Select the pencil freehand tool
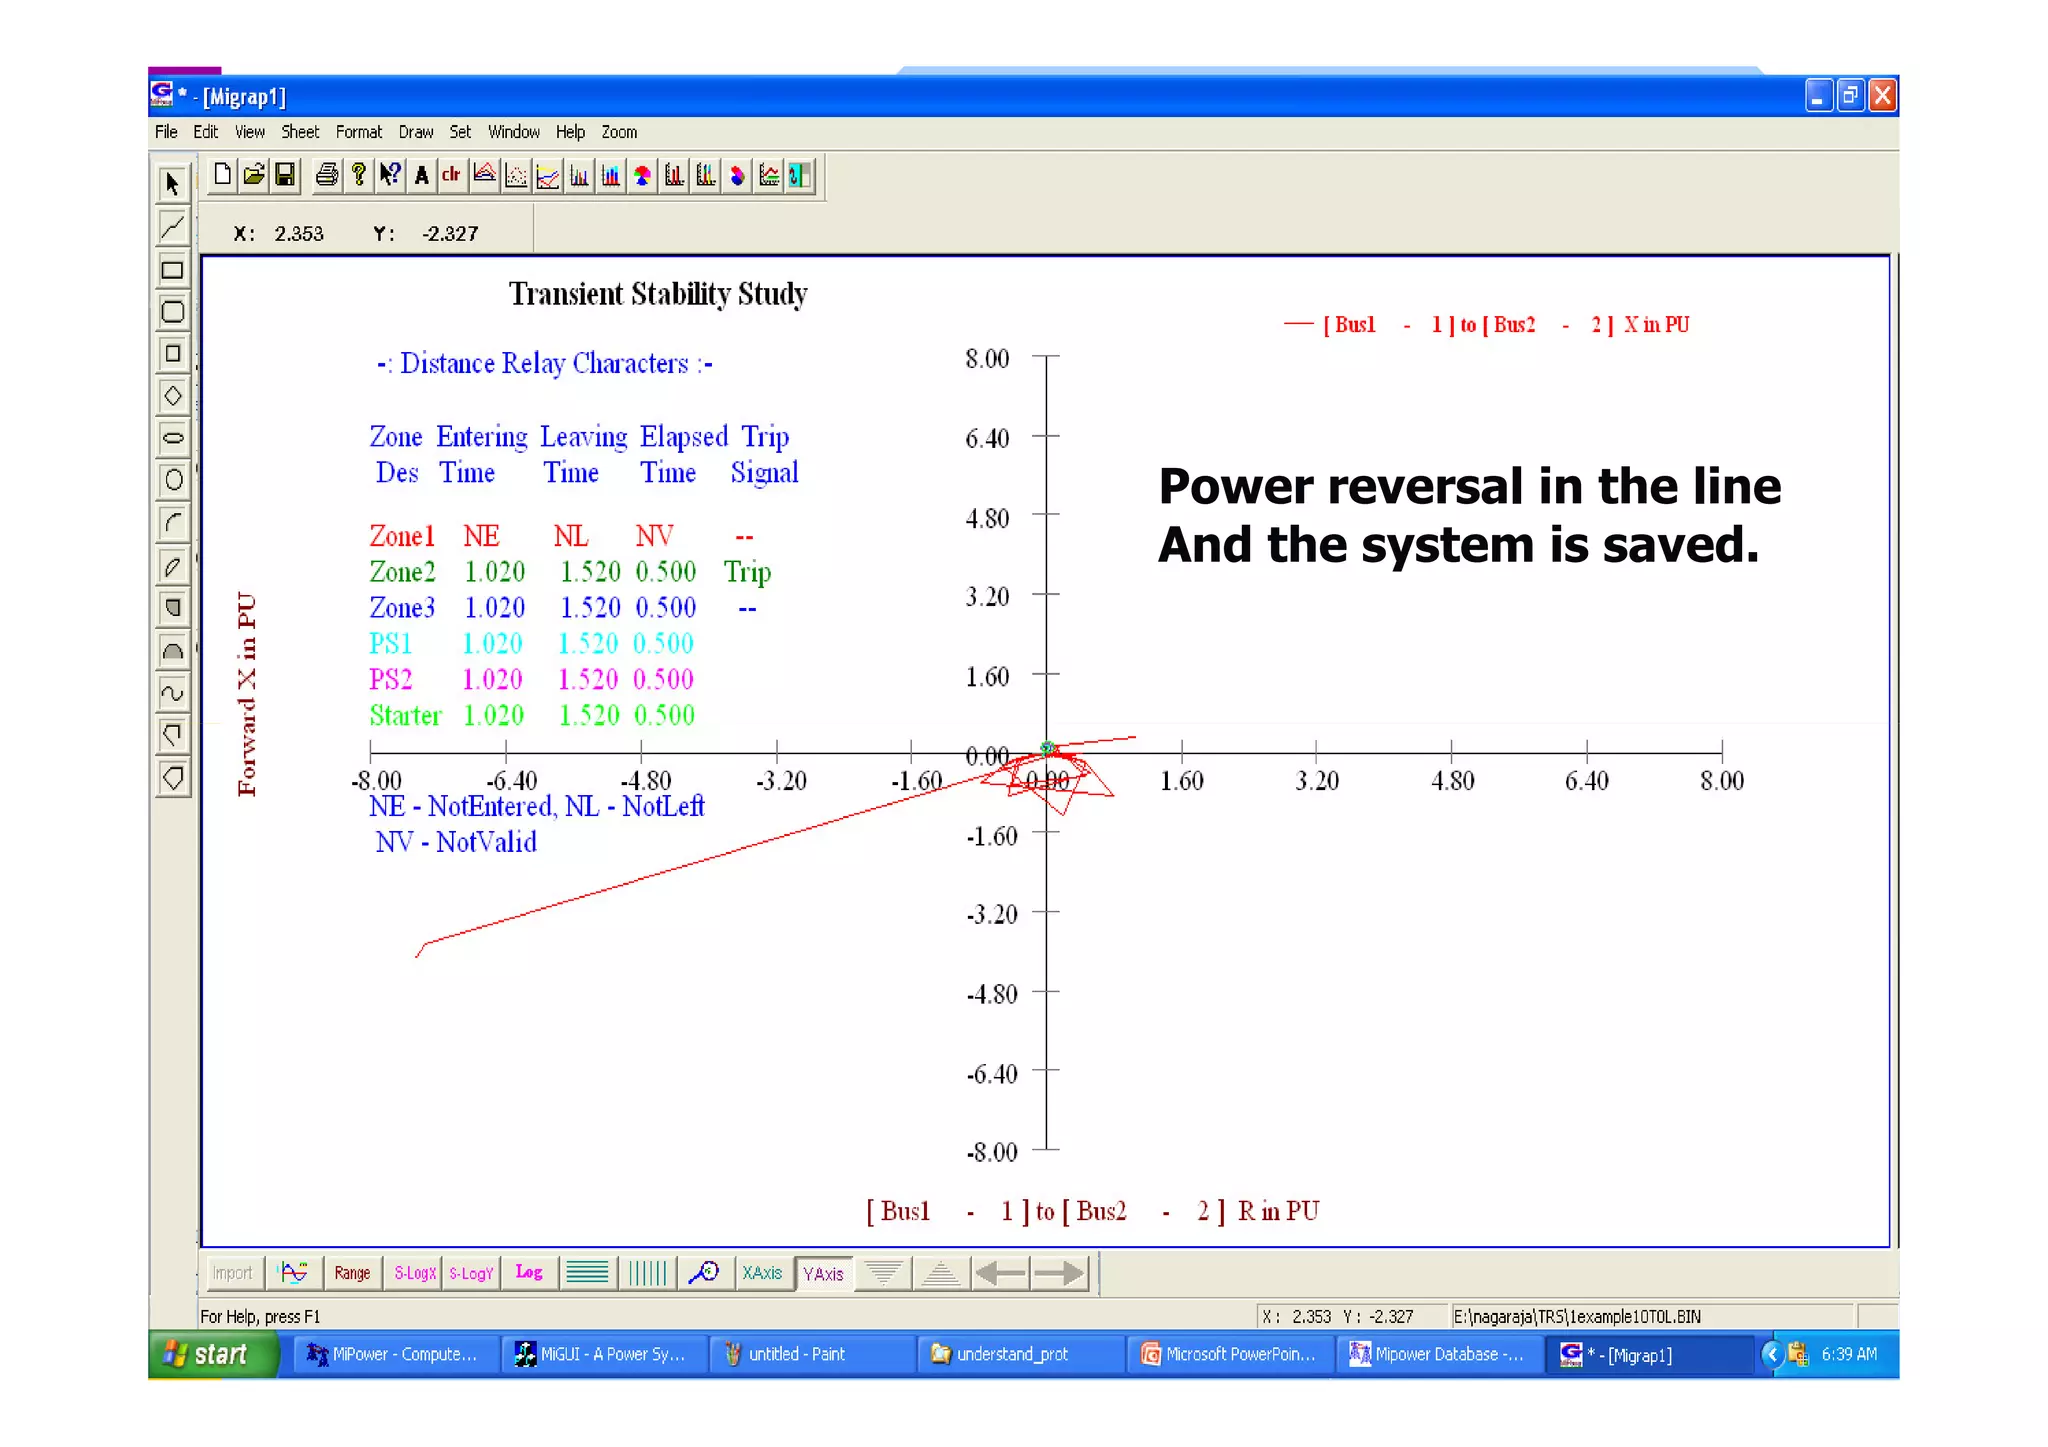The width and height of the screenshot is (2048, 1447). [172, 566]
